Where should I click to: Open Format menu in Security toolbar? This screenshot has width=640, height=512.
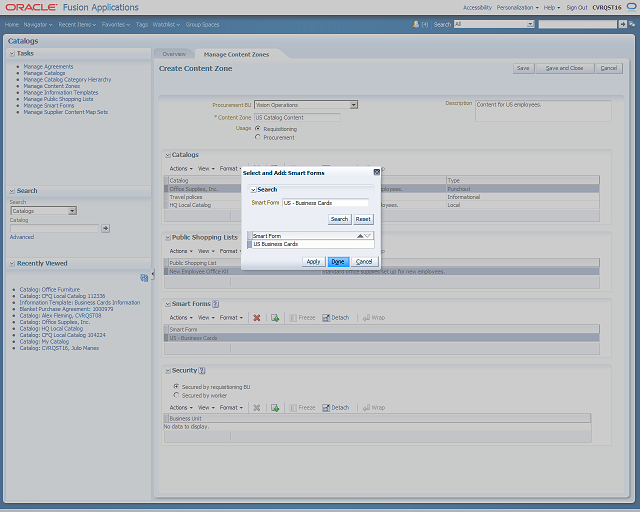tap(231, 407)
